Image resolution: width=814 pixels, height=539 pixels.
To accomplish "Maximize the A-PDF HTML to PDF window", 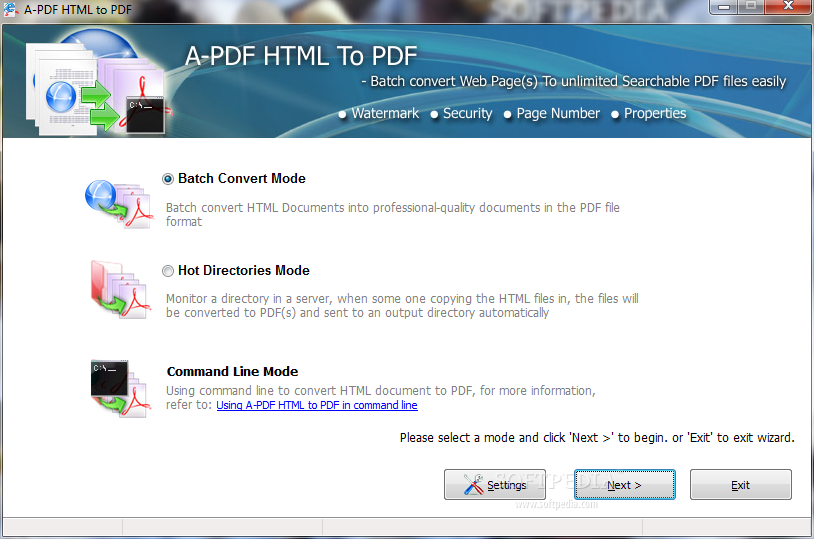I will [751, 7].
